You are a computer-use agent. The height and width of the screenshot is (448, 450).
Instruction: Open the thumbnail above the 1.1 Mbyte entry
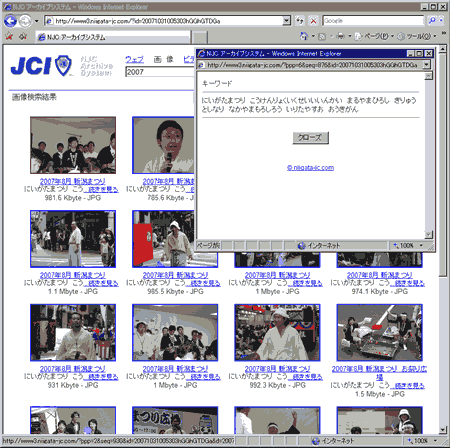[x=73, y=239]
